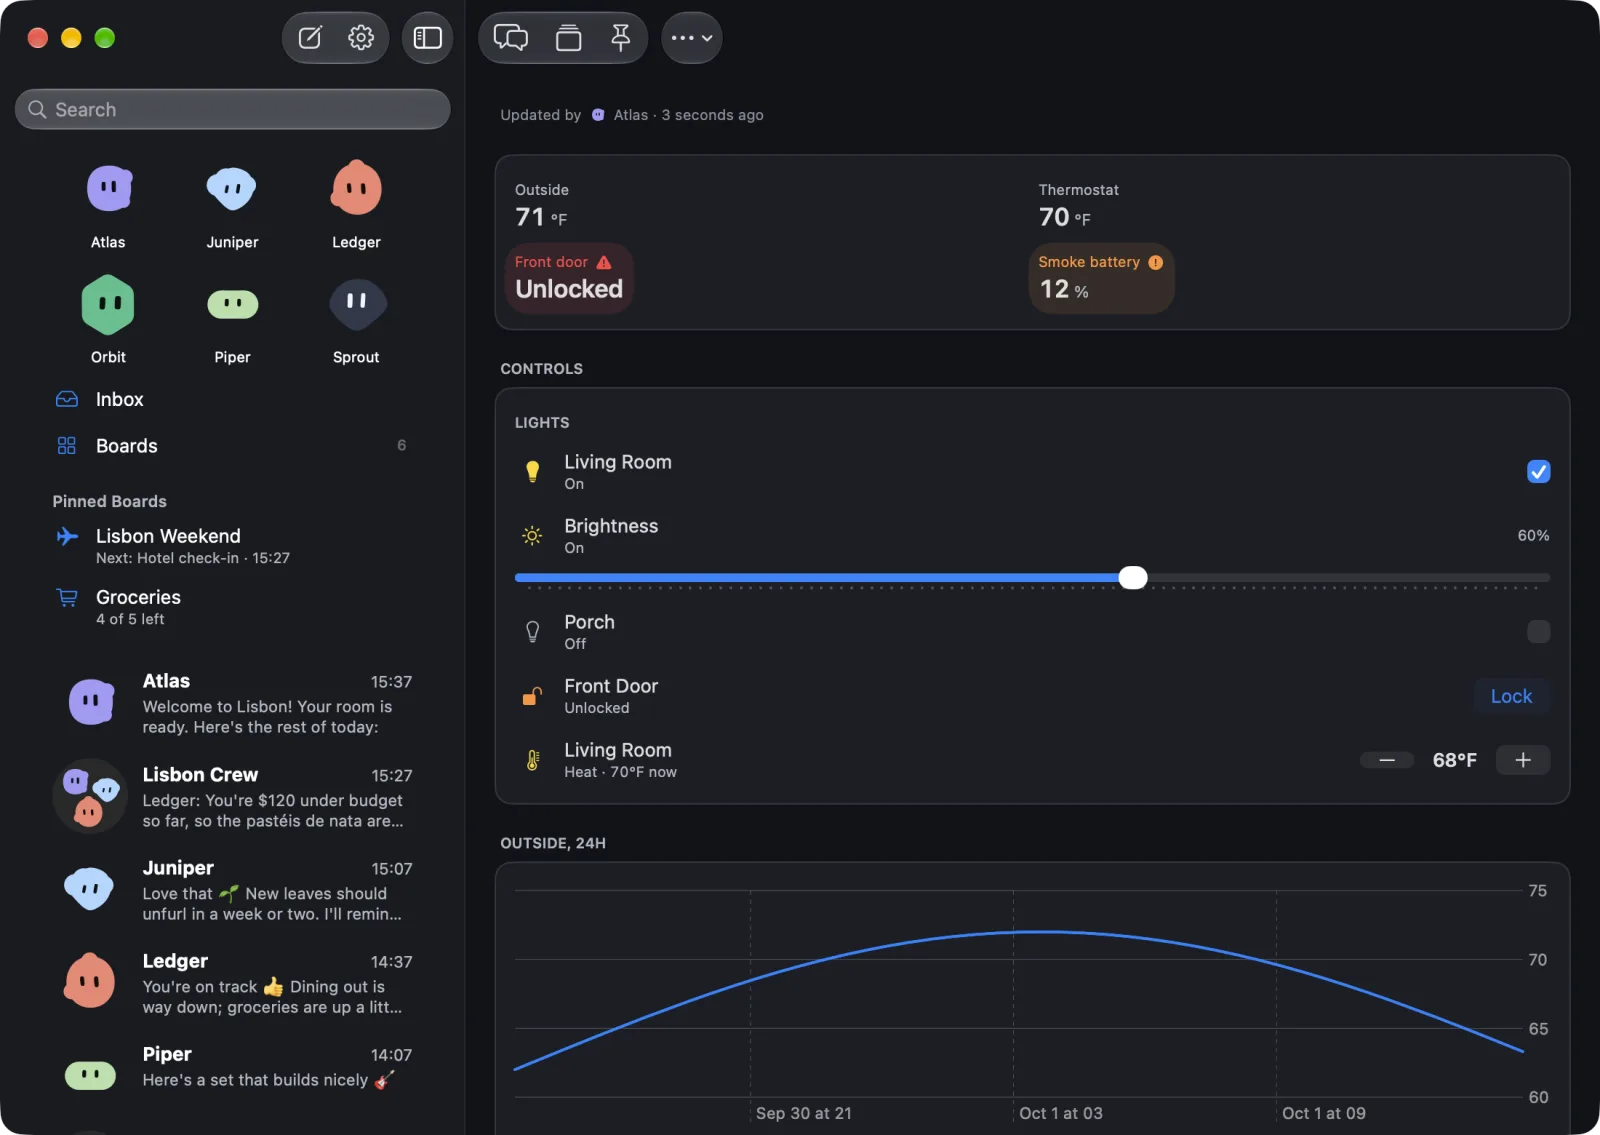Select the Ledger agent avatar
Image resolution: width=1600 pixels, height=1135 pixels.
(356, 188)
